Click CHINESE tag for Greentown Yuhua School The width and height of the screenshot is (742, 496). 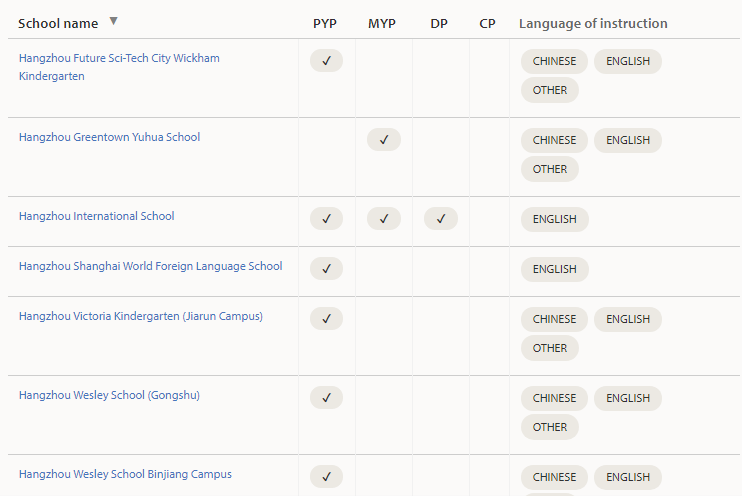[x=554, y=141]
